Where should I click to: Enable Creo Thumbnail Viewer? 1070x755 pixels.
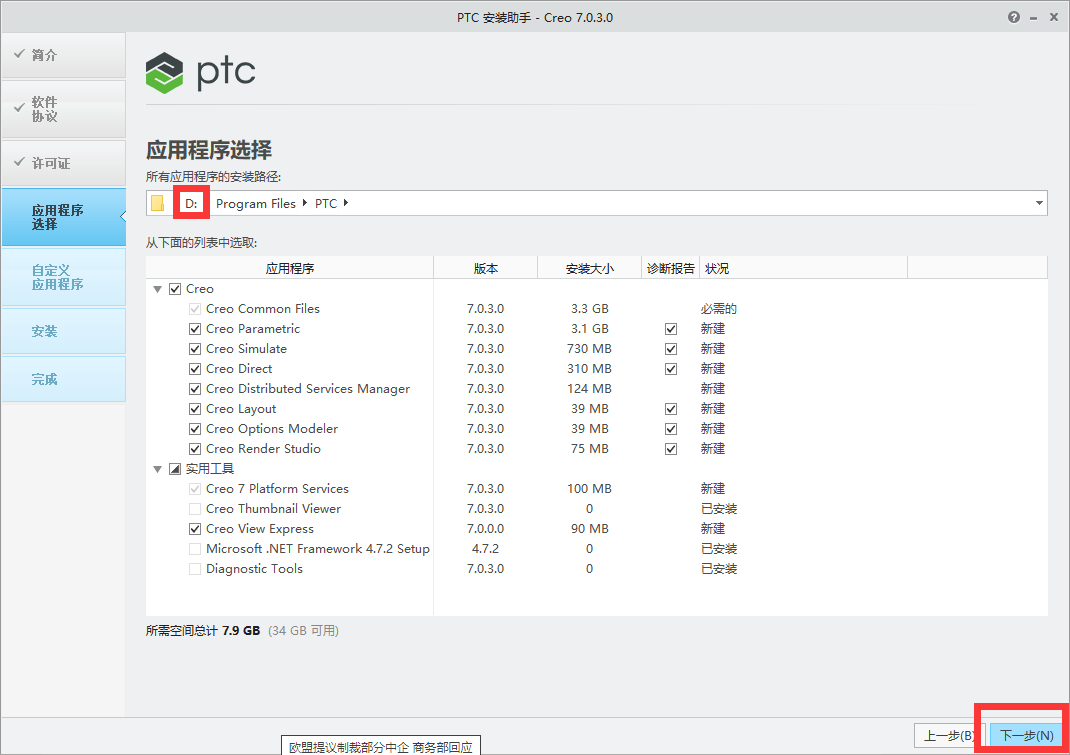coord(194,508)
